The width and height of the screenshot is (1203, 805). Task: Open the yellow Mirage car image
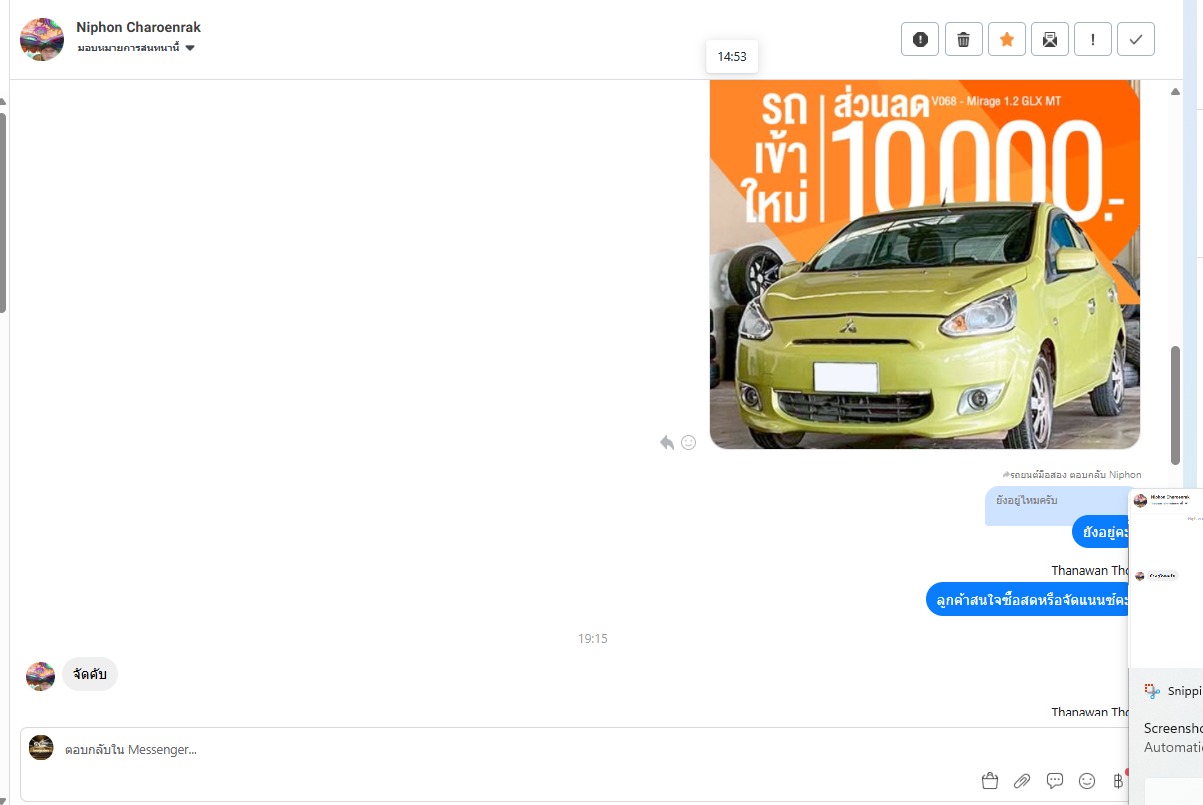[924, 264]
